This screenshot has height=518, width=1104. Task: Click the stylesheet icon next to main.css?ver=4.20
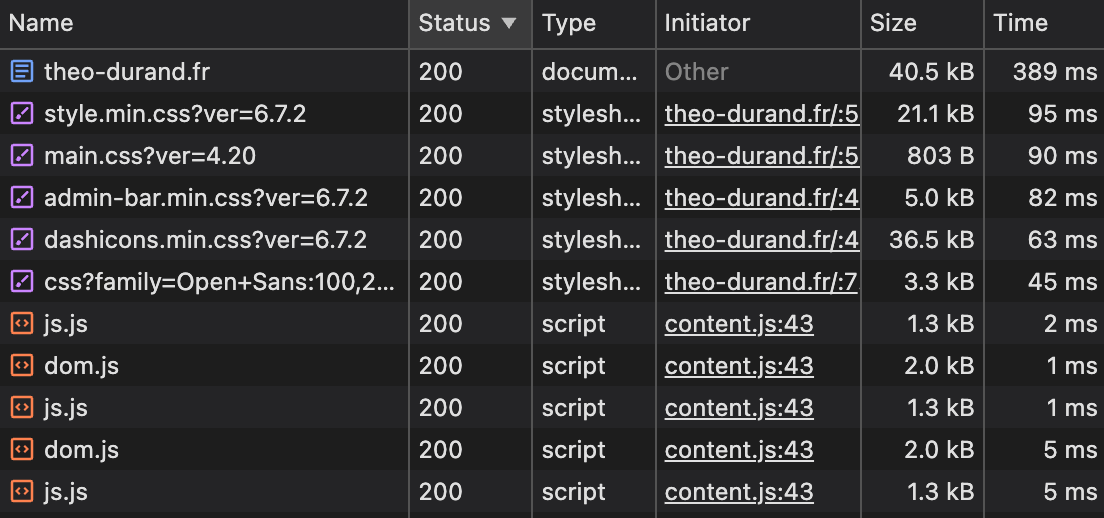(23, 156)
